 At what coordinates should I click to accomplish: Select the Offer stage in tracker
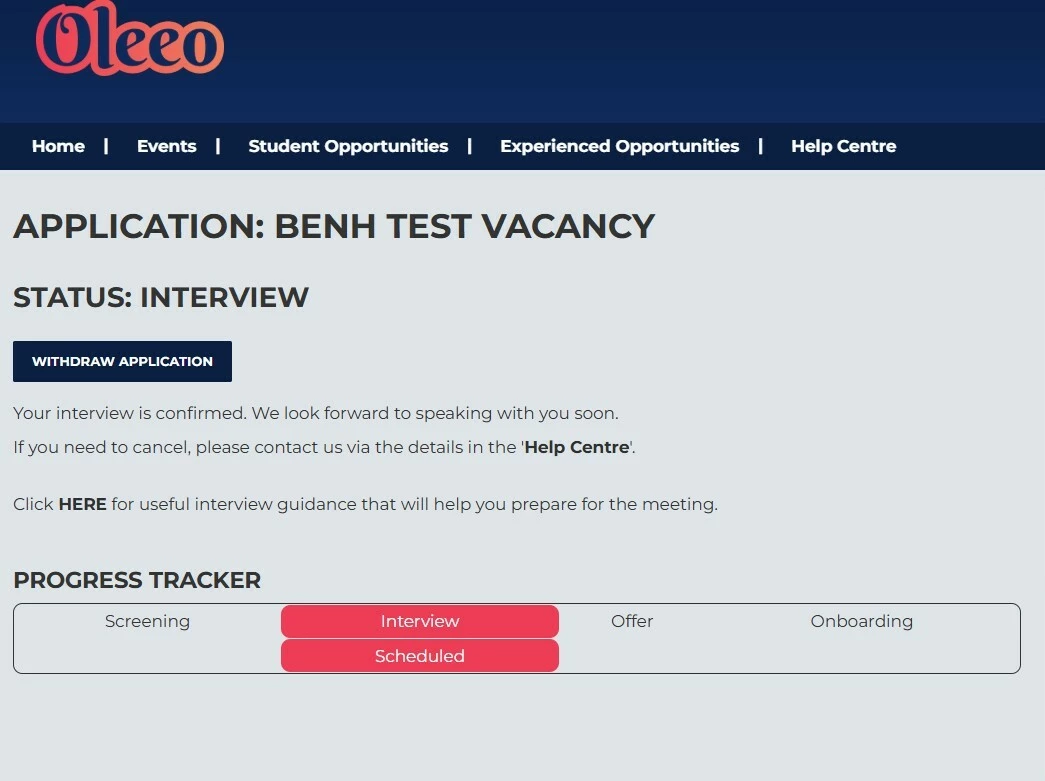pos(632,621)
